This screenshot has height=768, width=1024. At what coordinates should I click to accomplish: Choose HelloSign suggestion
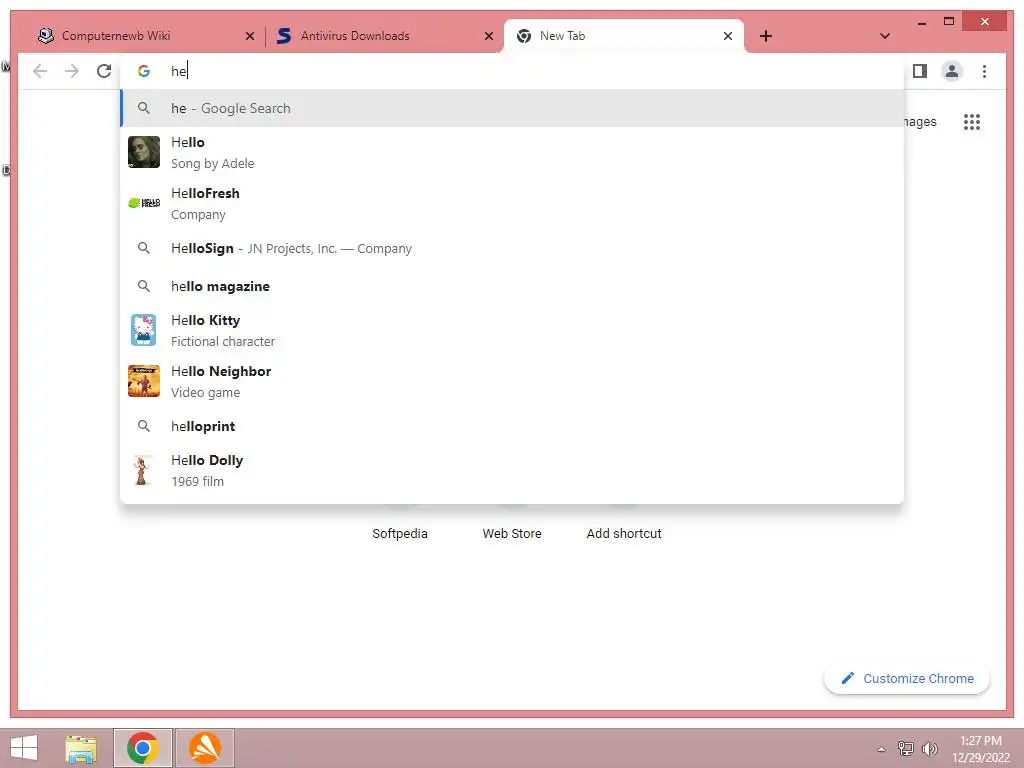(x=513, y=248)
